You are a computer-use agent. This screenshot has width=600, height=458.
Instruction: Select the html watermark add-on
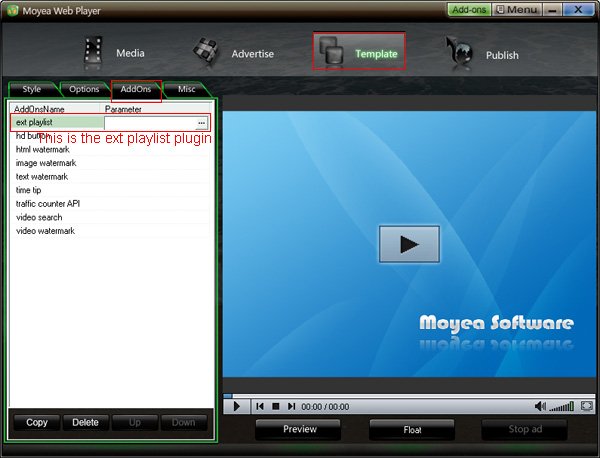point(110,149)
